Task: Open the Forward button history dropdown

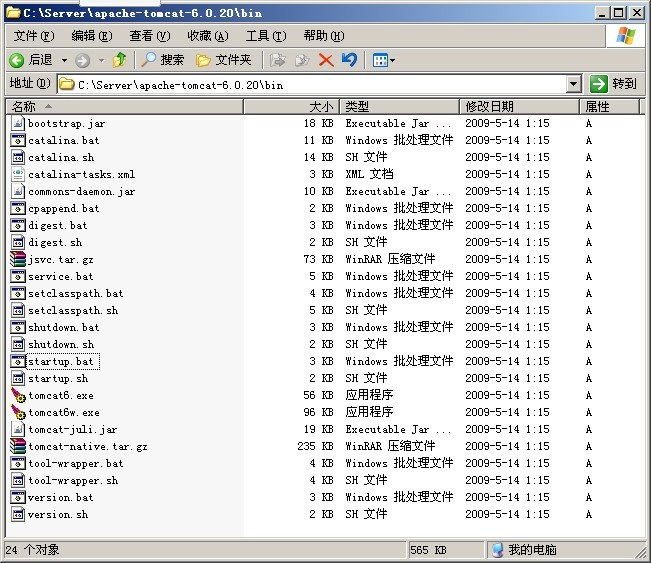Action: coord(102,61)
